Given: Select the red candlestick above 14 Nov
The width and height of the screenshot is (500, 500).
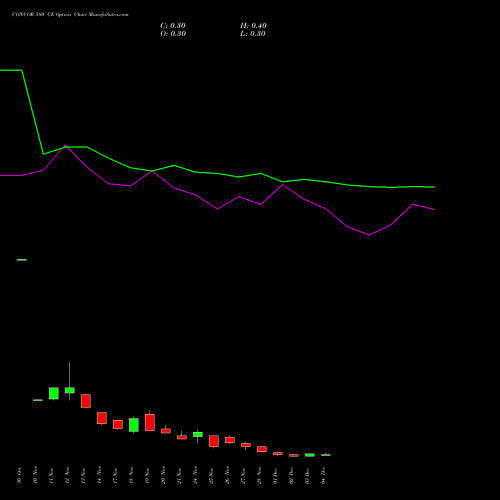Looking at the screenshot, I should (102, 418).
